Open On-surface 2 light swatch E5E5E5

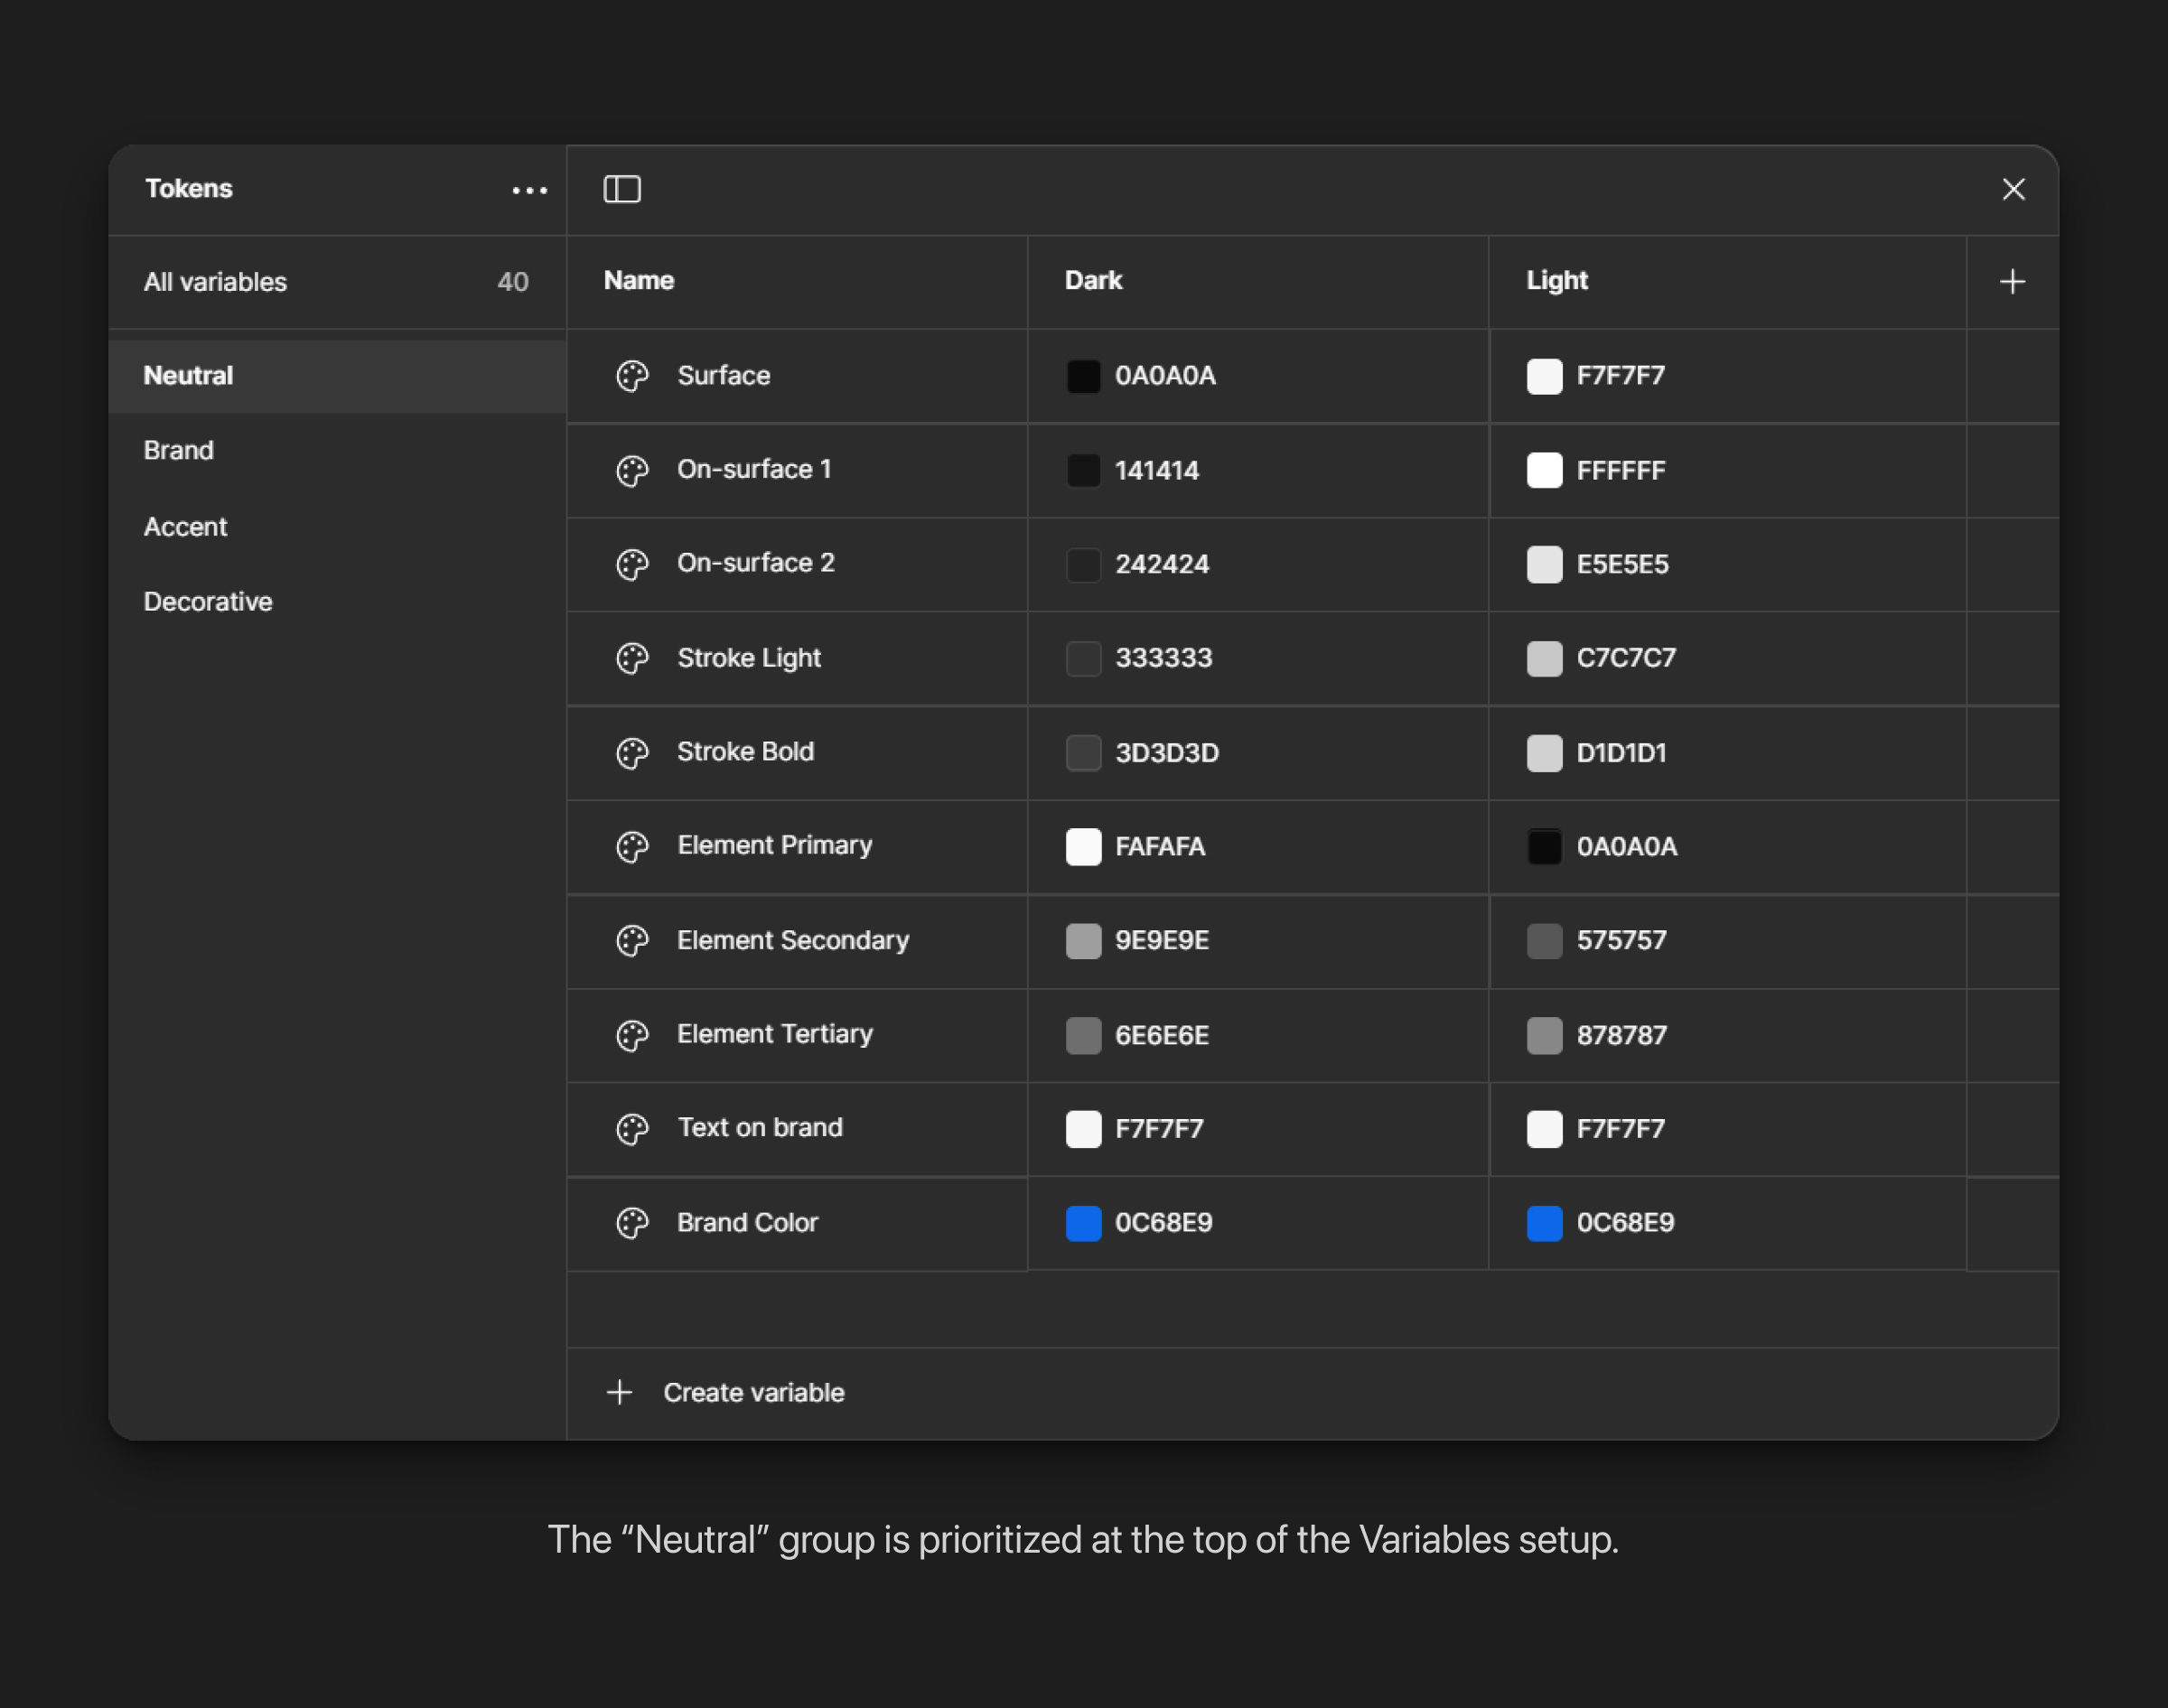(1544, 564)
